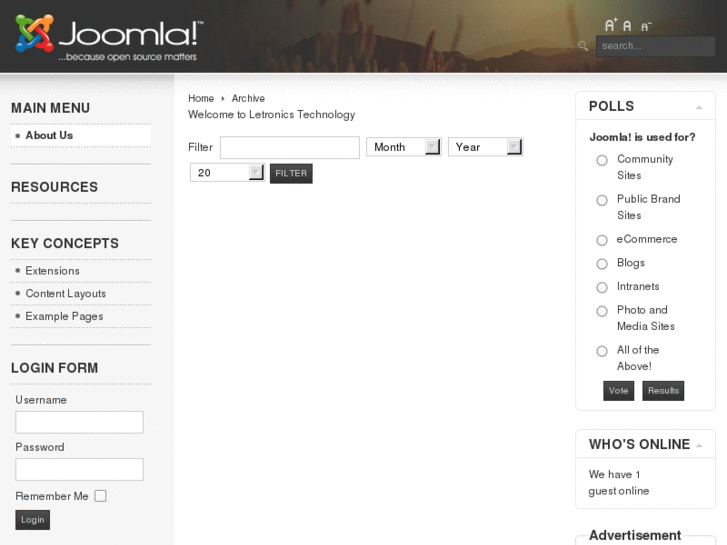Click the decrease font size icon
The height and width of the screenshot is (545, 727).
pos(645,26)
